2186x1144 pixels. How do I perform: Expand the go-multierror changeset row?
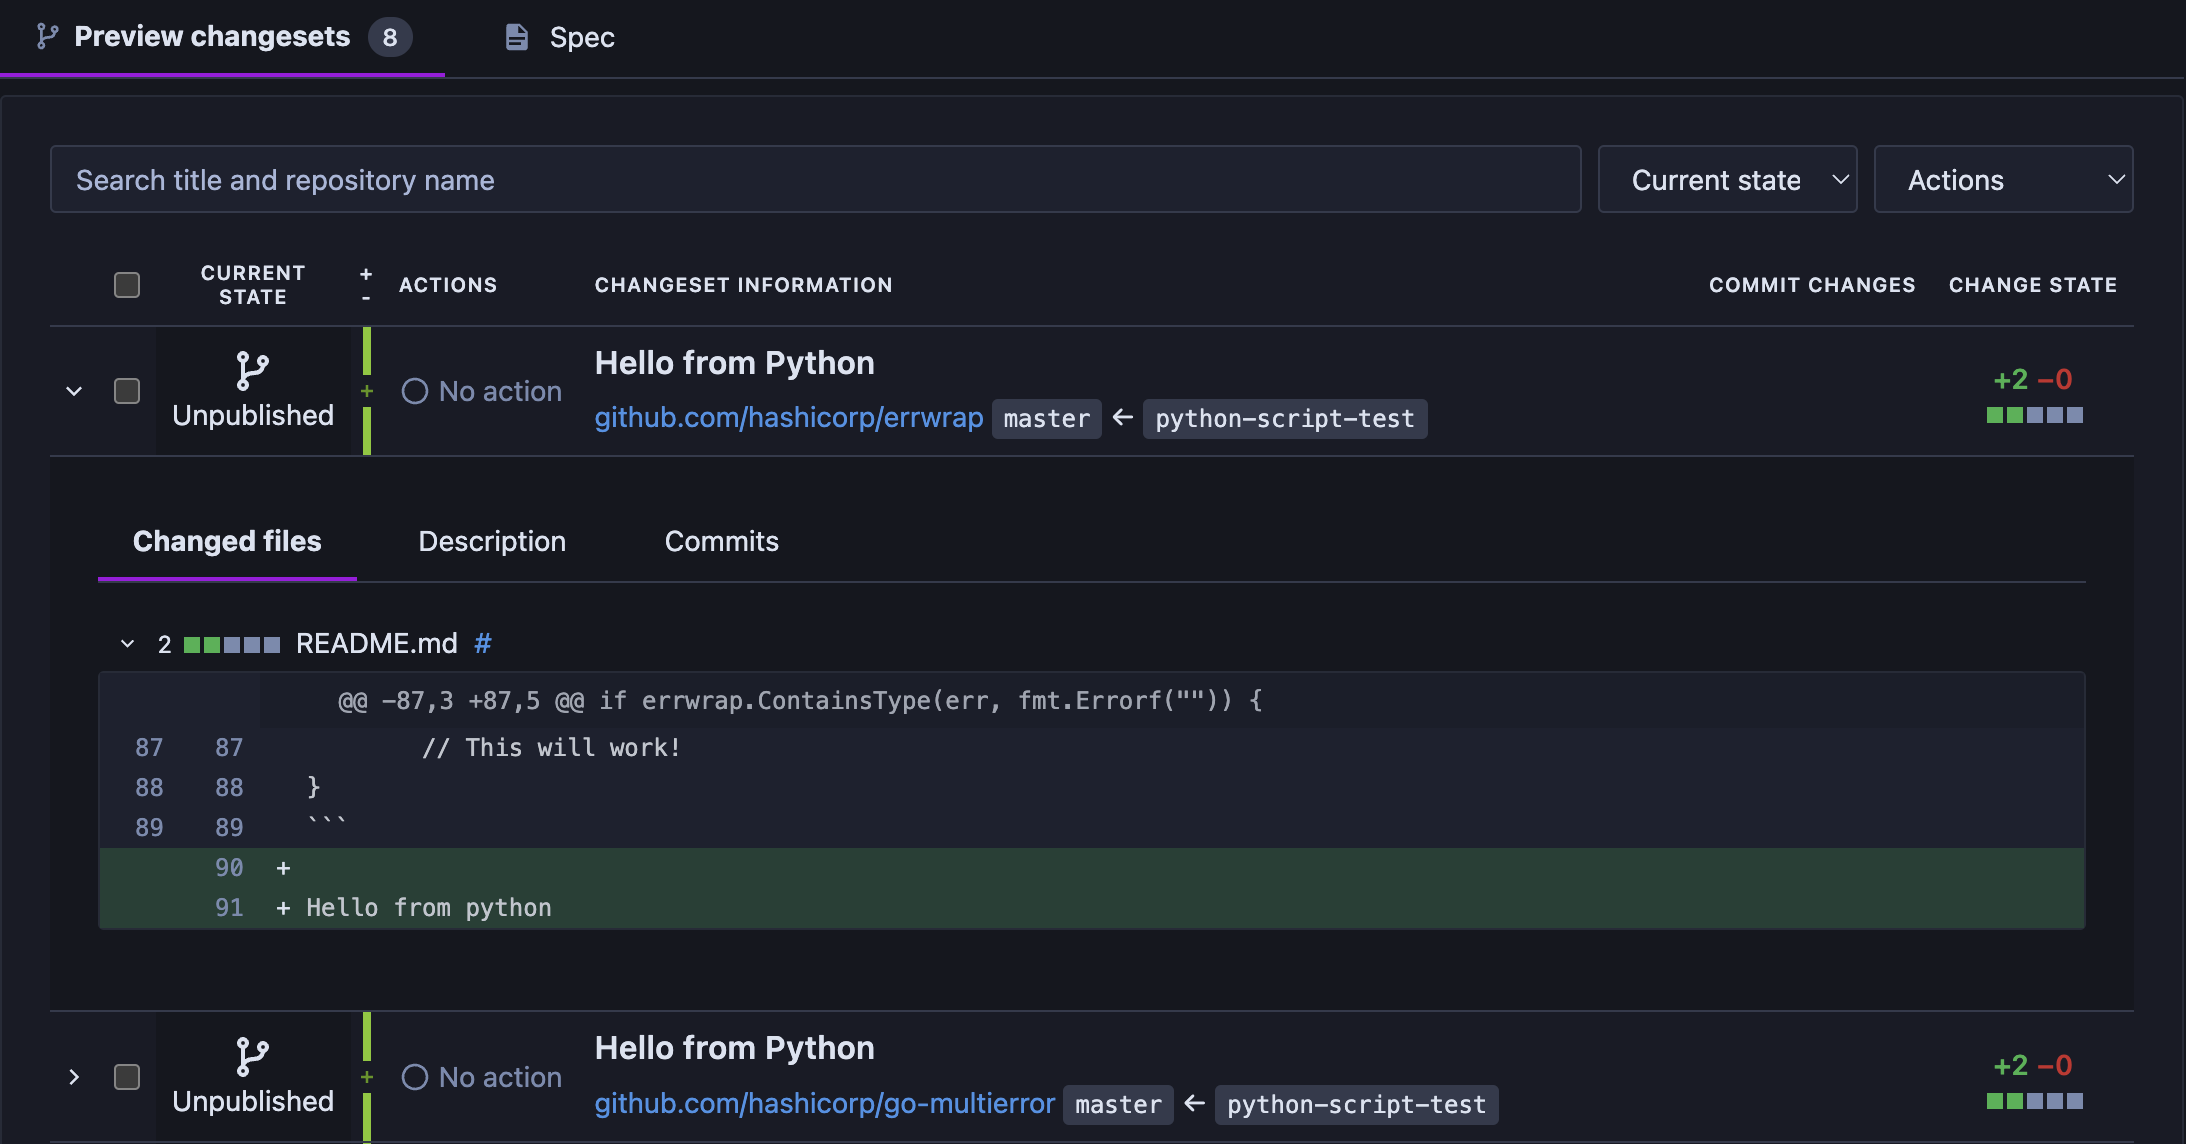(74, 1077)
